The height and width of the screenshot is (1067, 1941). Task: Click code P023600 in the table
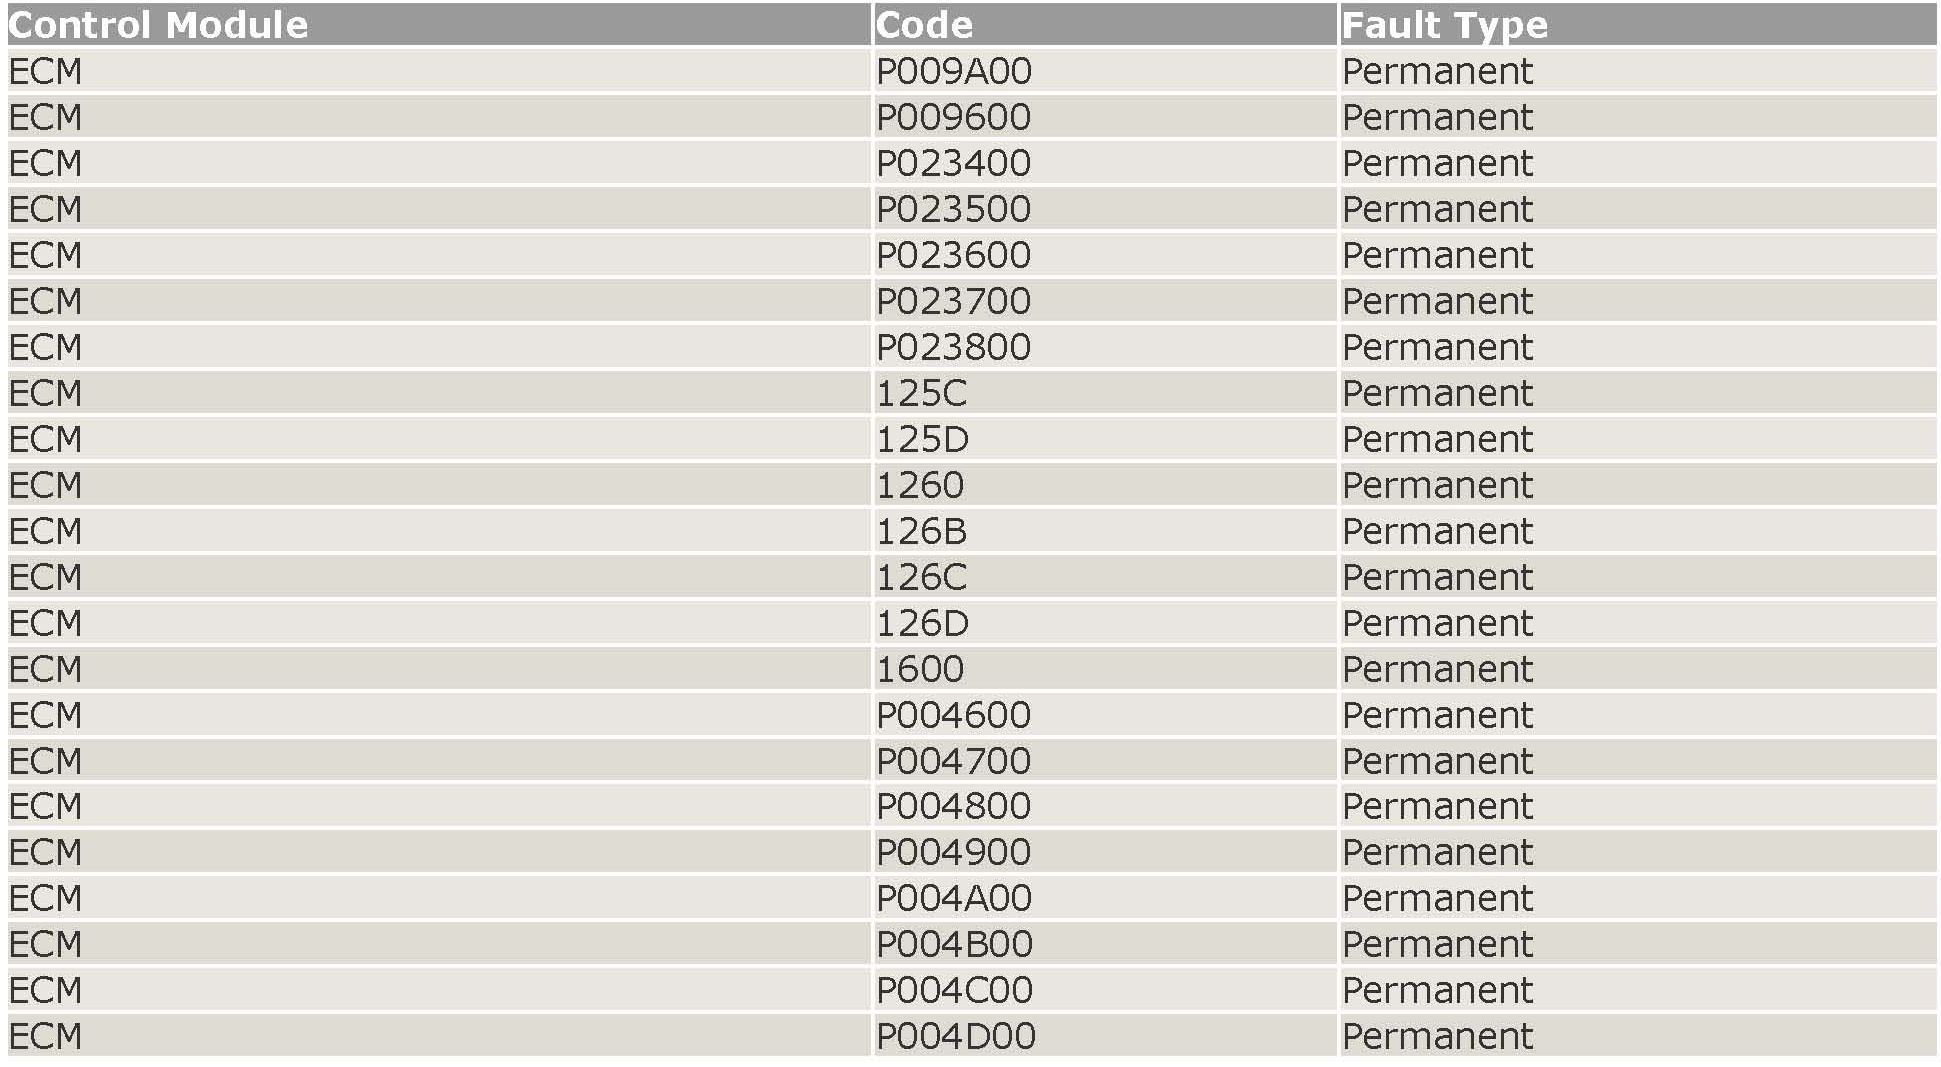coord(953,255)
